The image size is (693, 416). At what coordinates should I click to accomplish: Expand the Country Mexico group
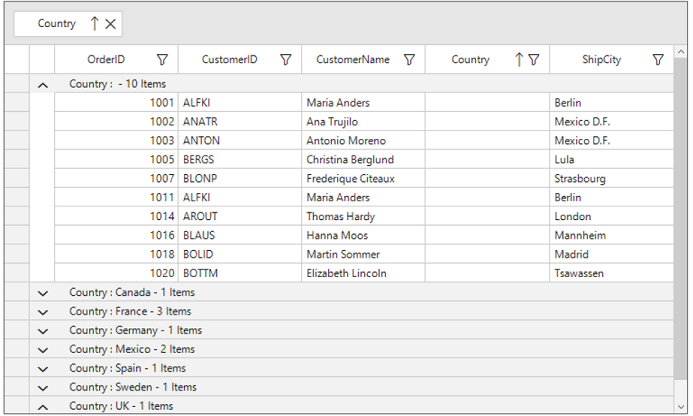click(x=43, y=350)
